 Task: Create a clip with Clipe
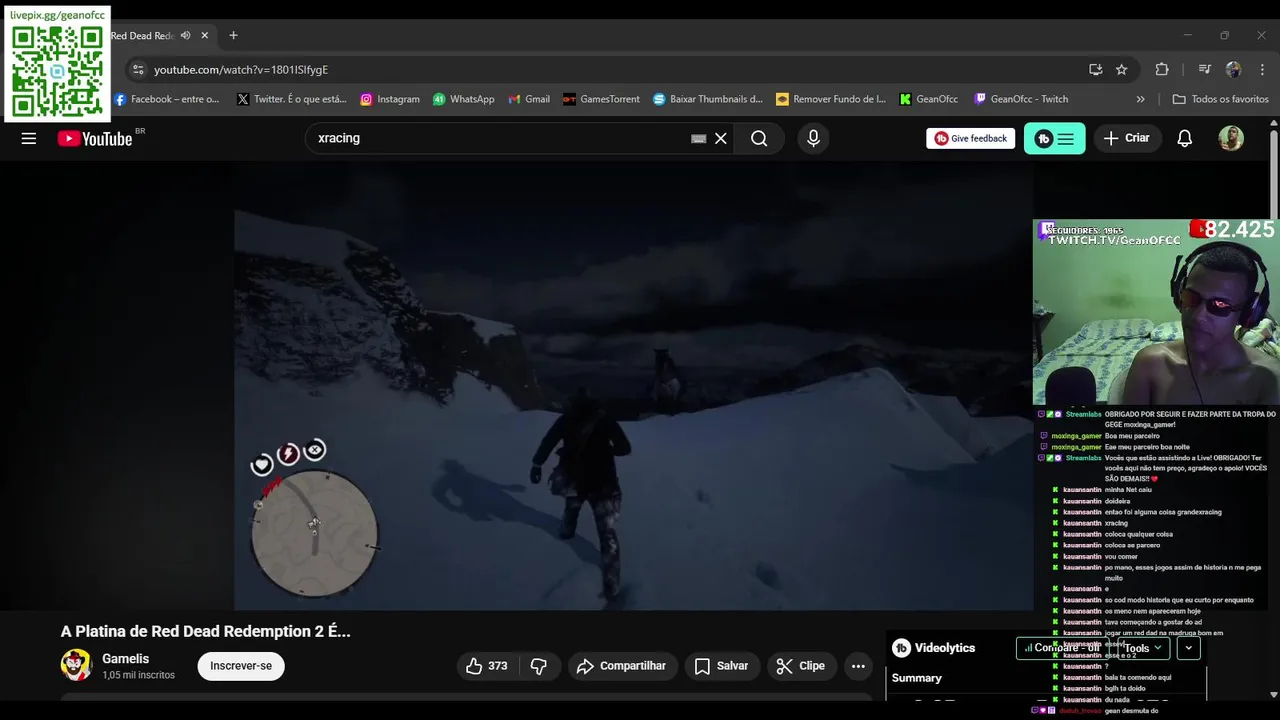pyautogui.click(x=801, y=666)
